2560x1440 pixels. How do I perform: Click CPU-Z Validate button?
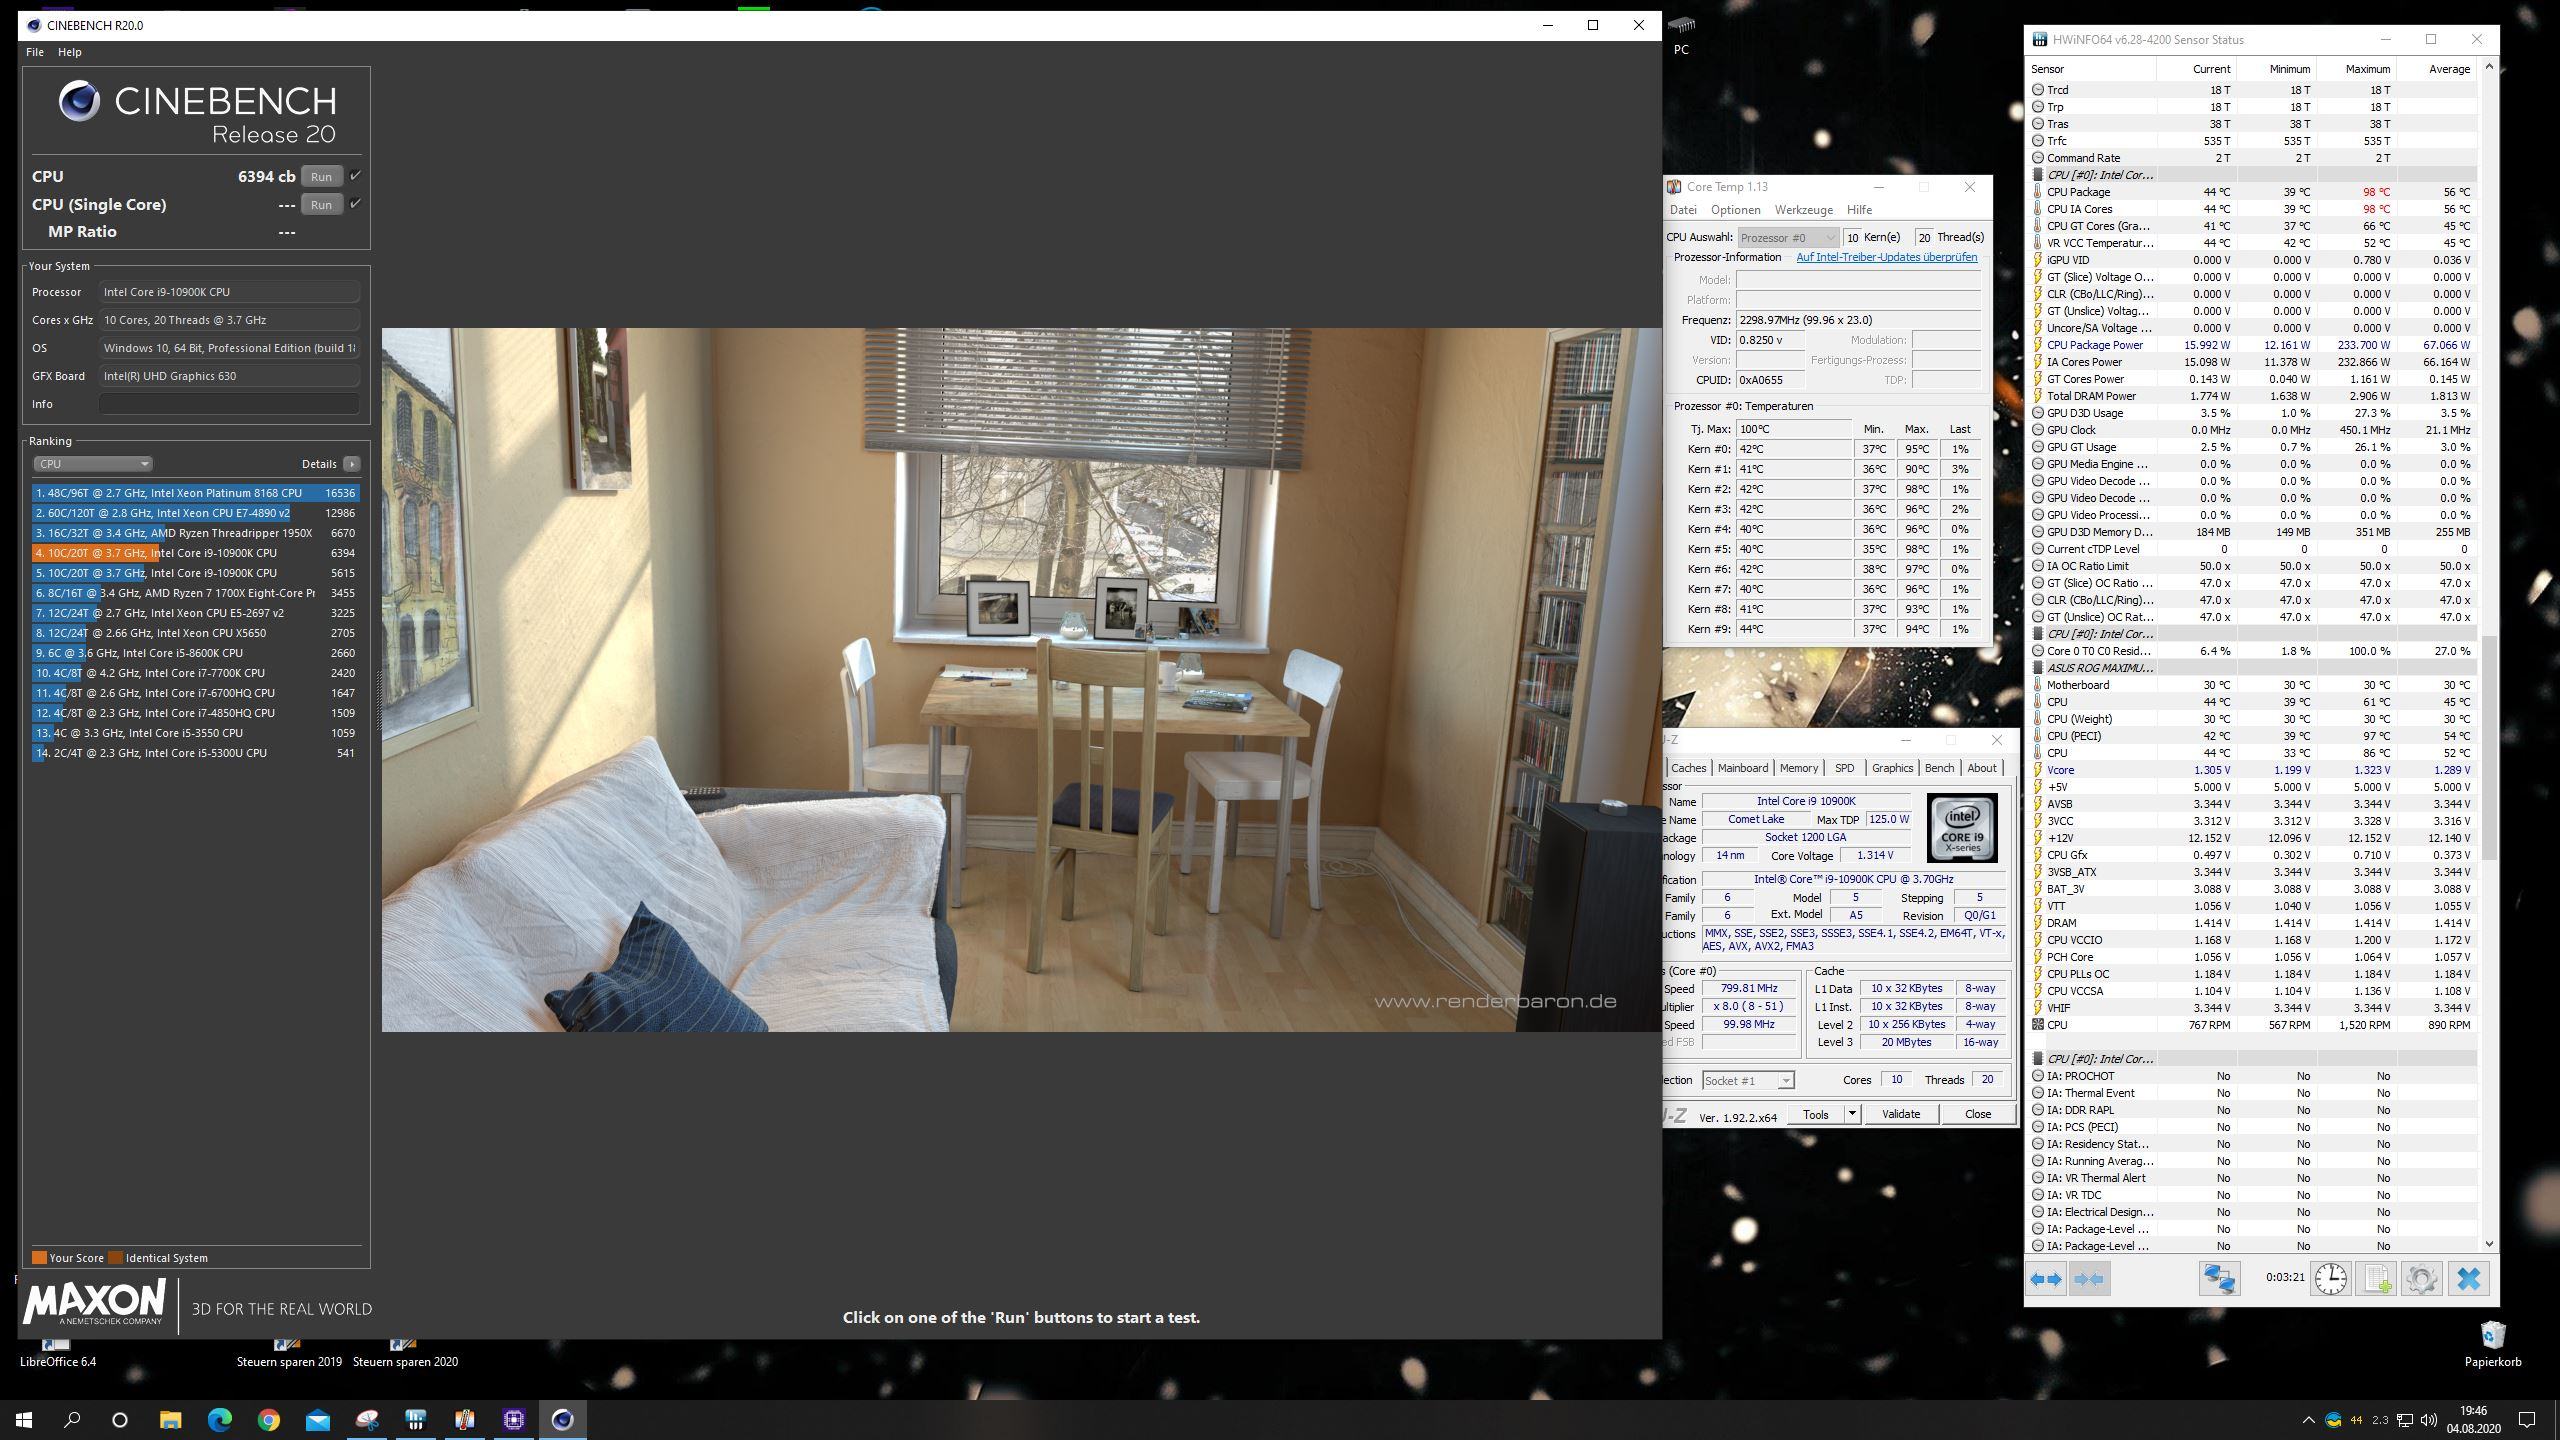pos(1901,1114)
